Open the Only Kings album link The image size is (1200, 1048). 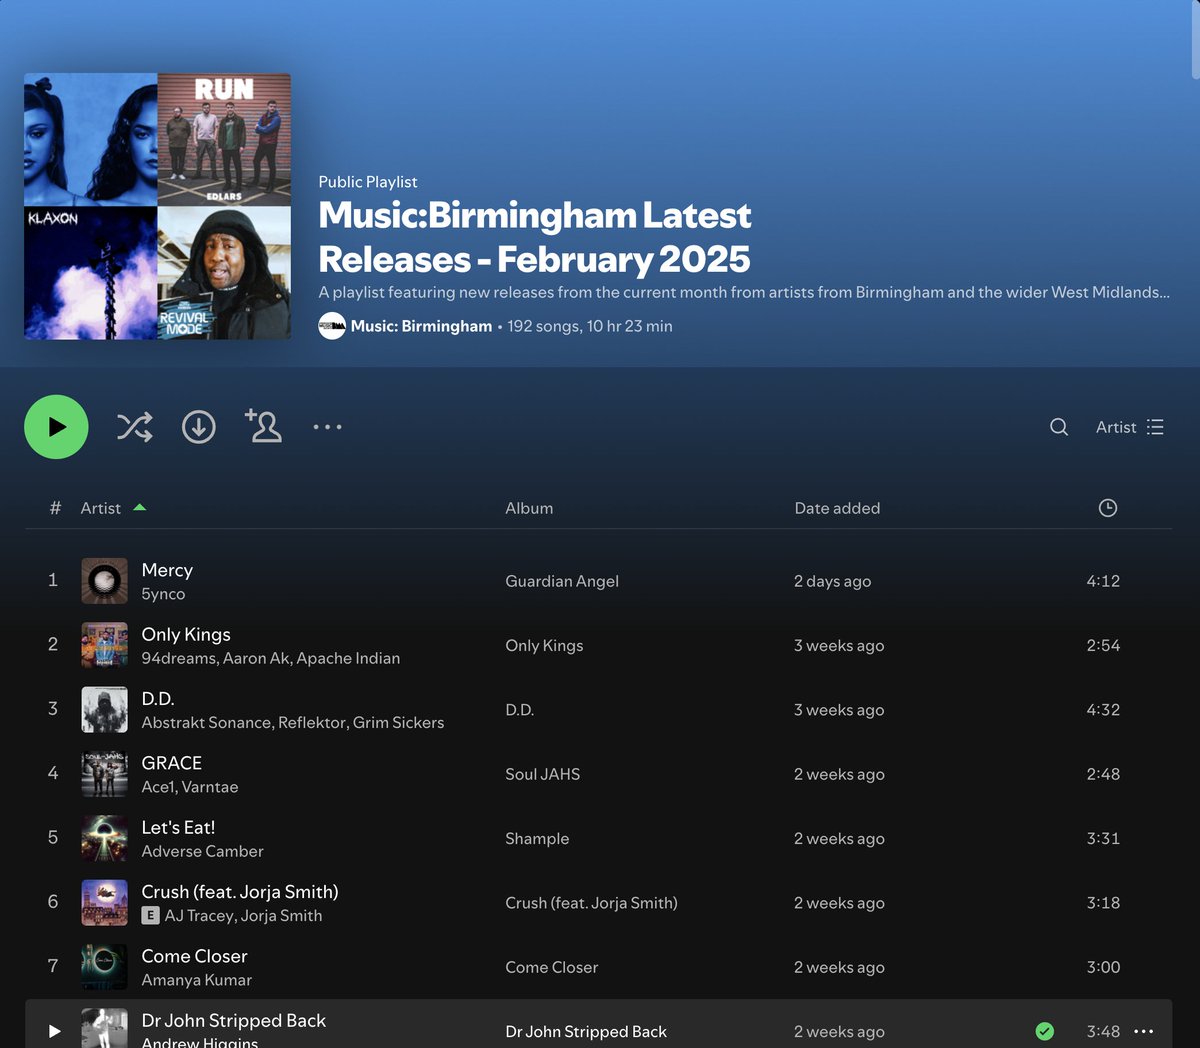pos(544,645)
